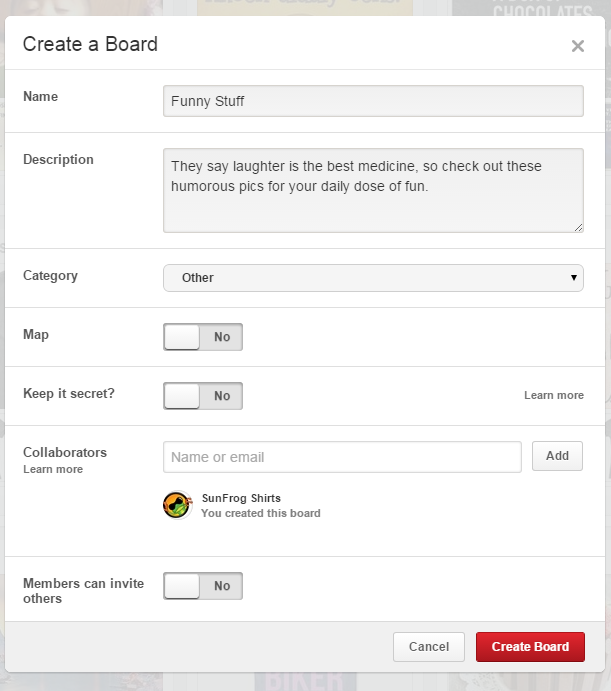The width and height of the screenshot is (611, 691).
Task: Enable the Keep it secret switch
Action: [x=203, y=396]
